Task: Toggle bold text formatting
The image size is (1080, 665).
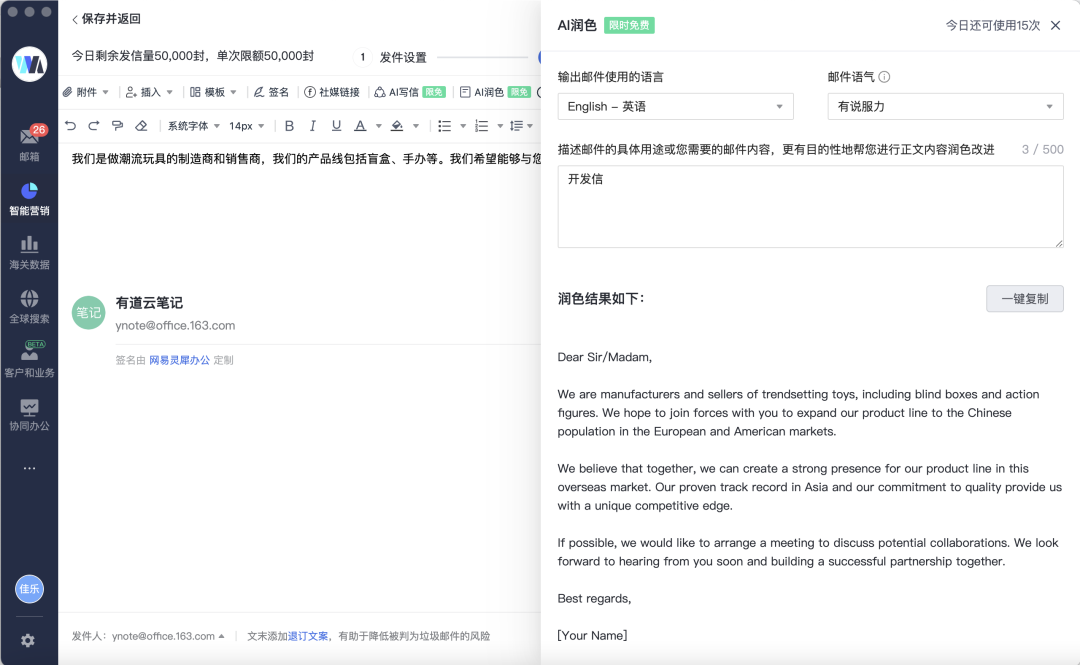Action: pos(288,125)
